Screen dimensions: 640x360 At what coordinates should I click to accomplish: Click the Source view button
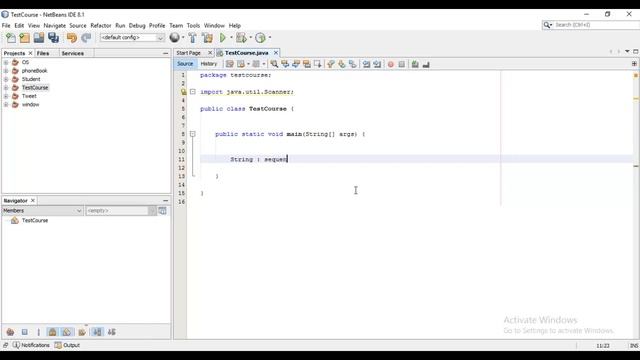click(185, 64)
